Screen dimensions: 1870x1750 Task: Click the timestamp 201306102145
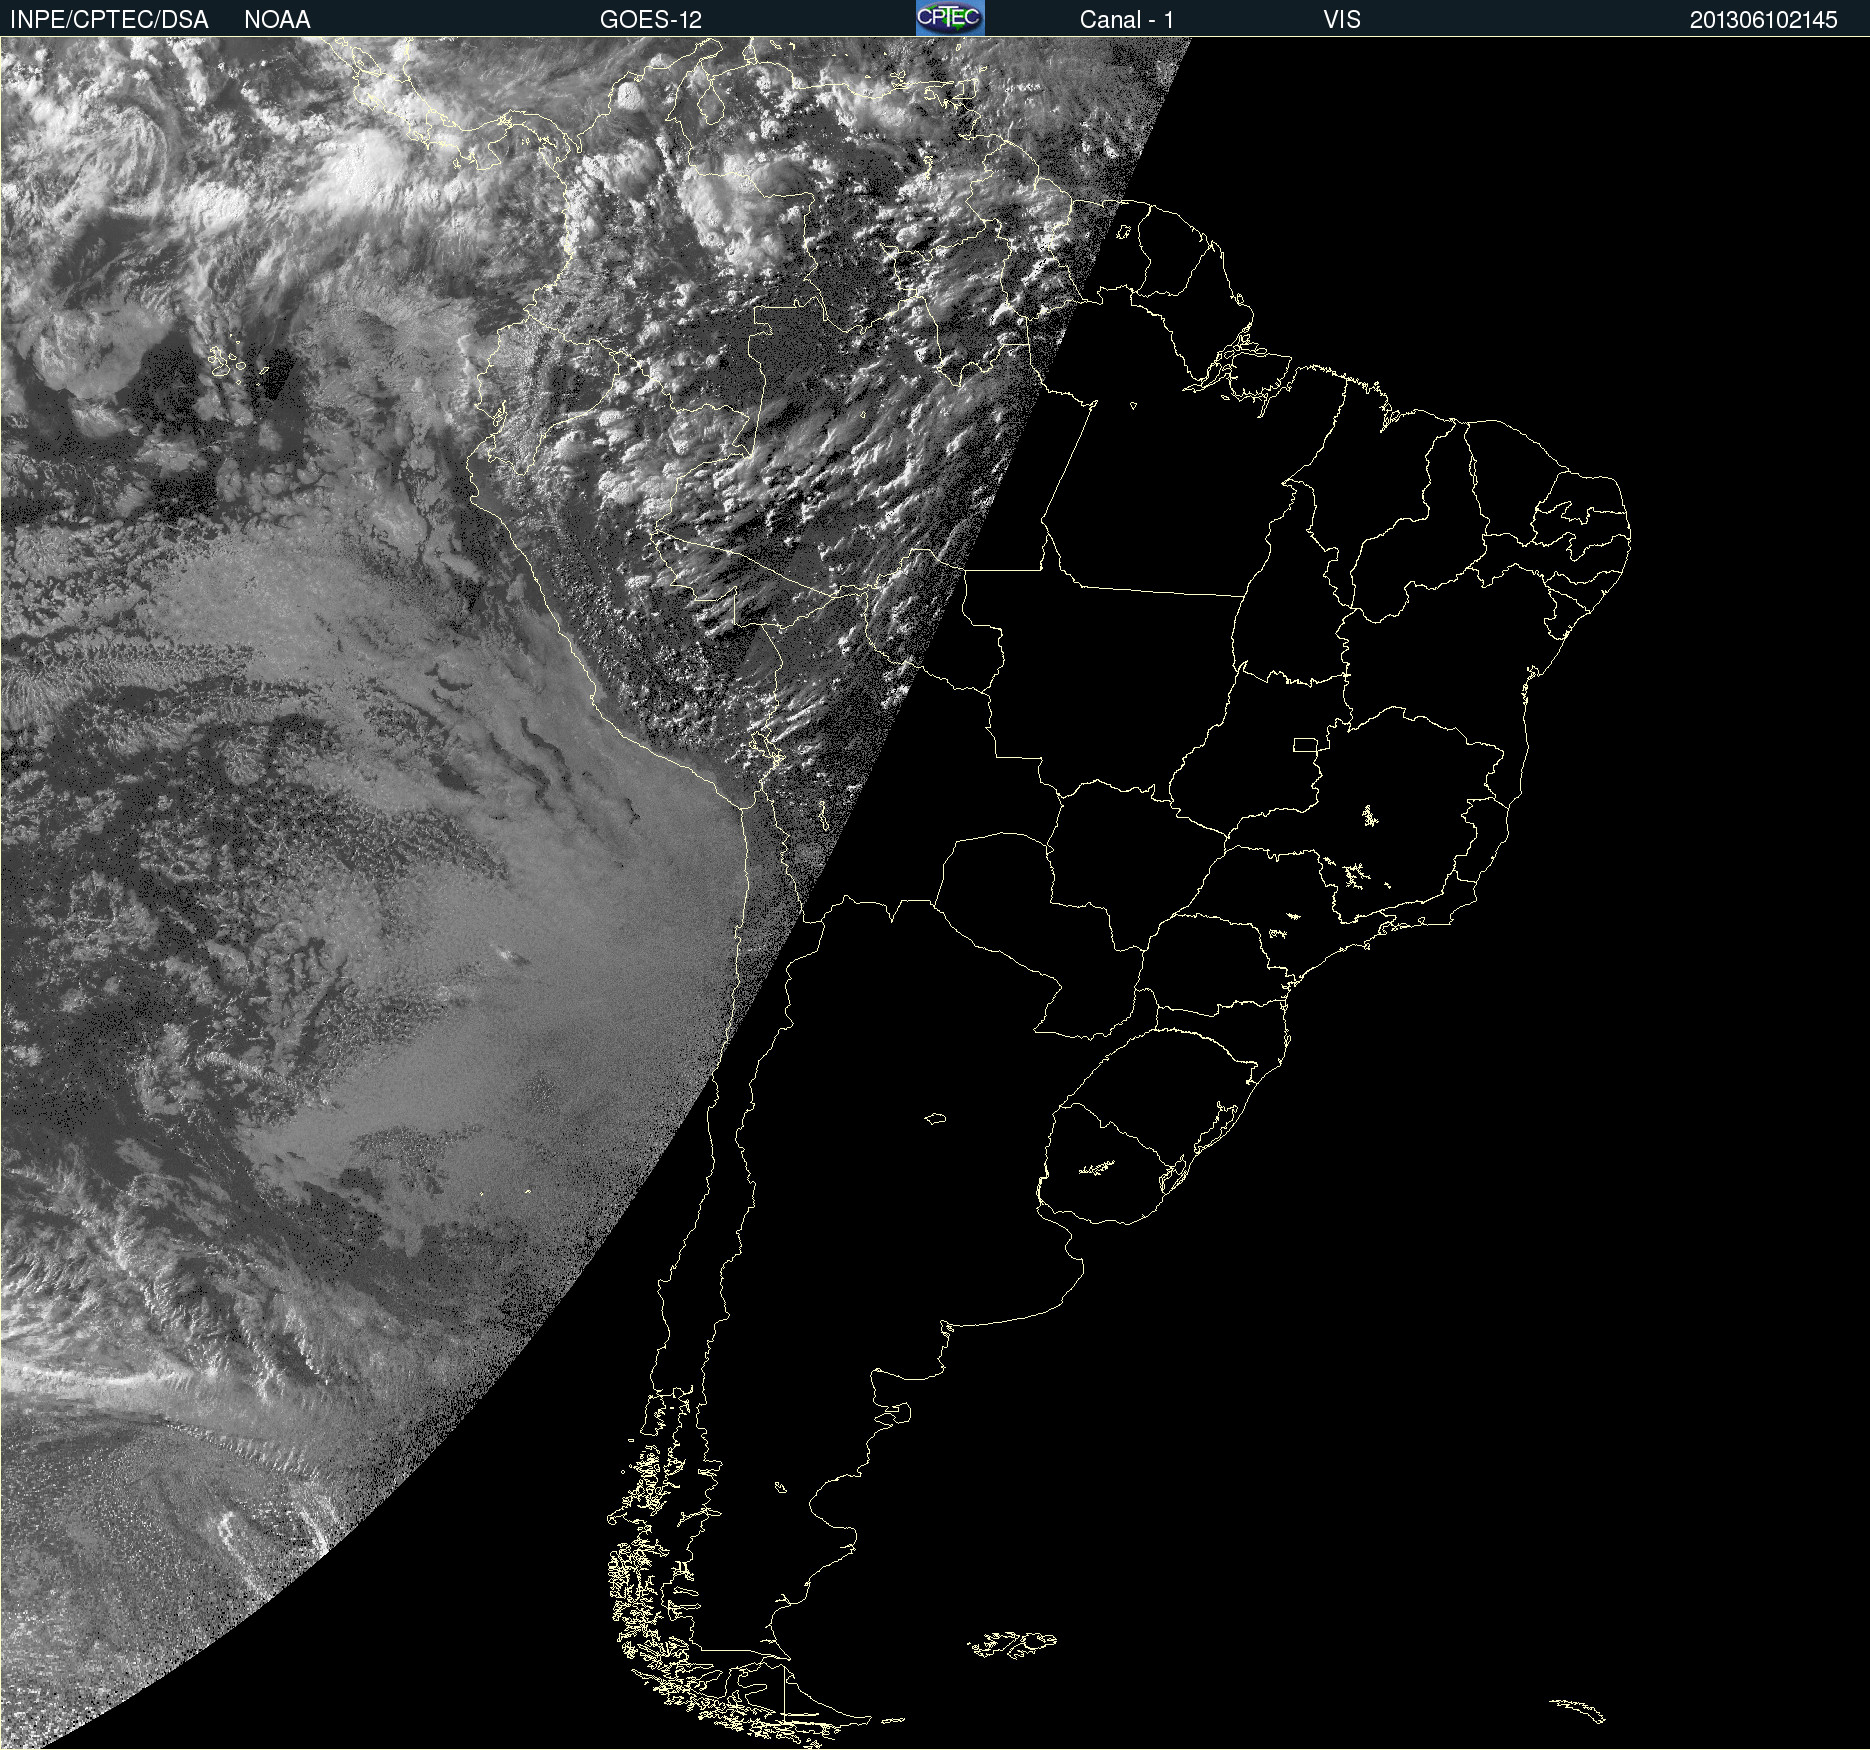pos(1764,20)
